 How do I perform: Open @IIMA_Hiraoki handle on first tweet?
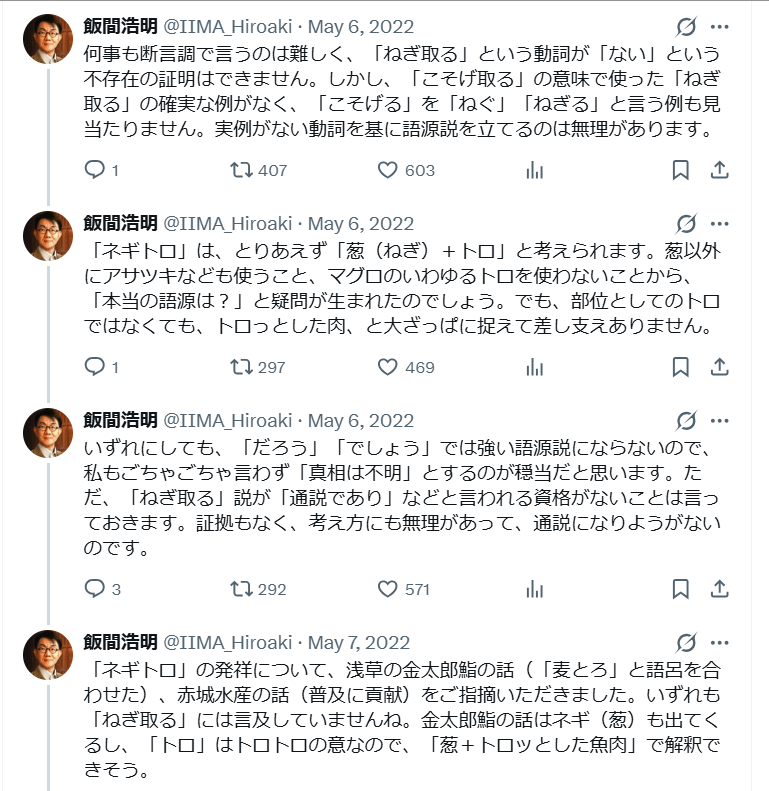[x=228, y=27]
